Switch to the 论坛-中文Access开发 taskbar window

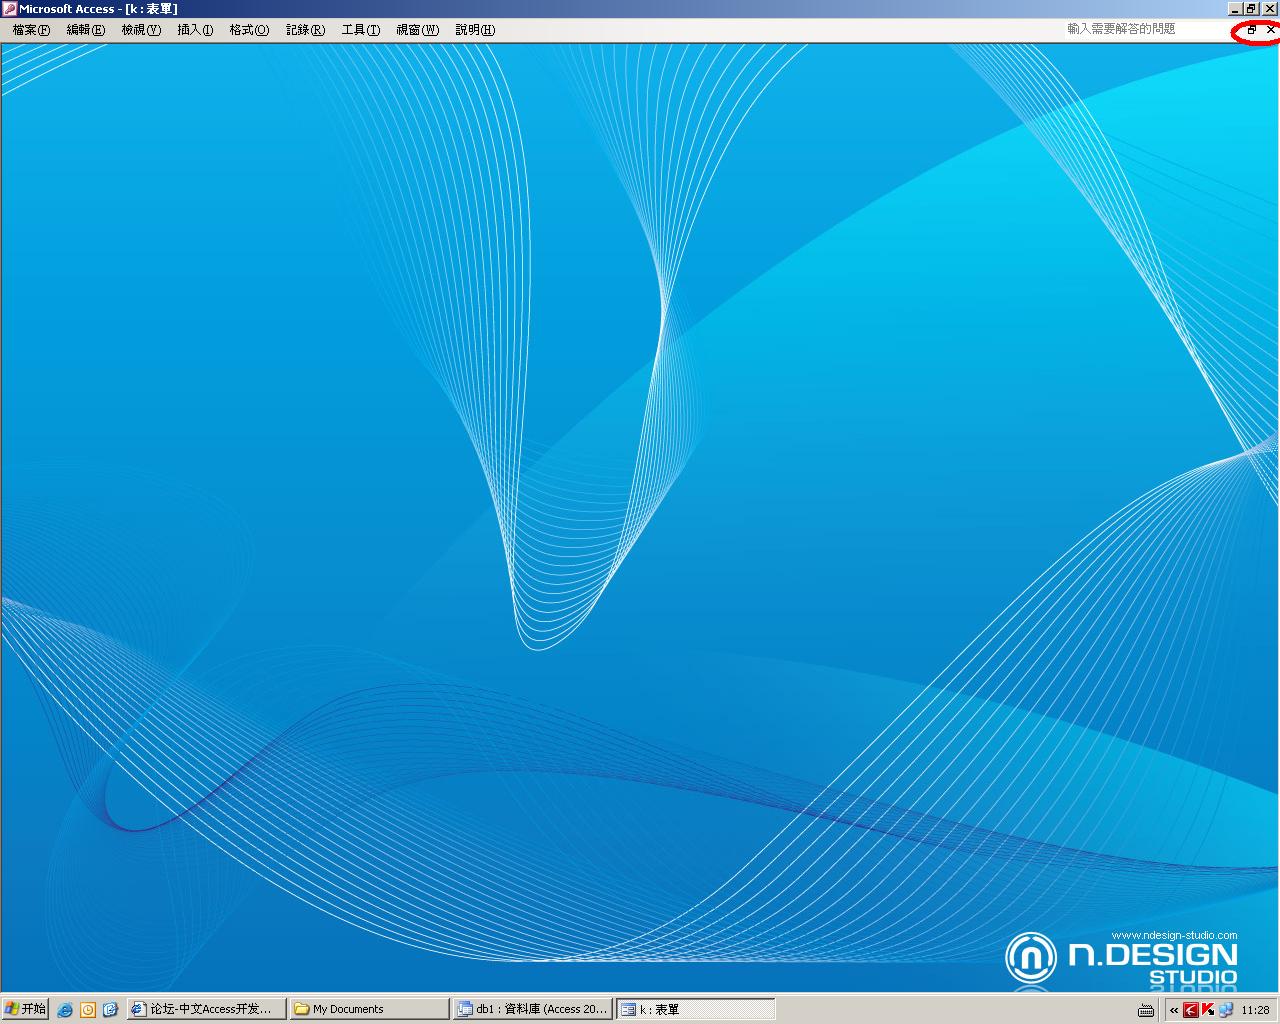[x=206, y=1009]
